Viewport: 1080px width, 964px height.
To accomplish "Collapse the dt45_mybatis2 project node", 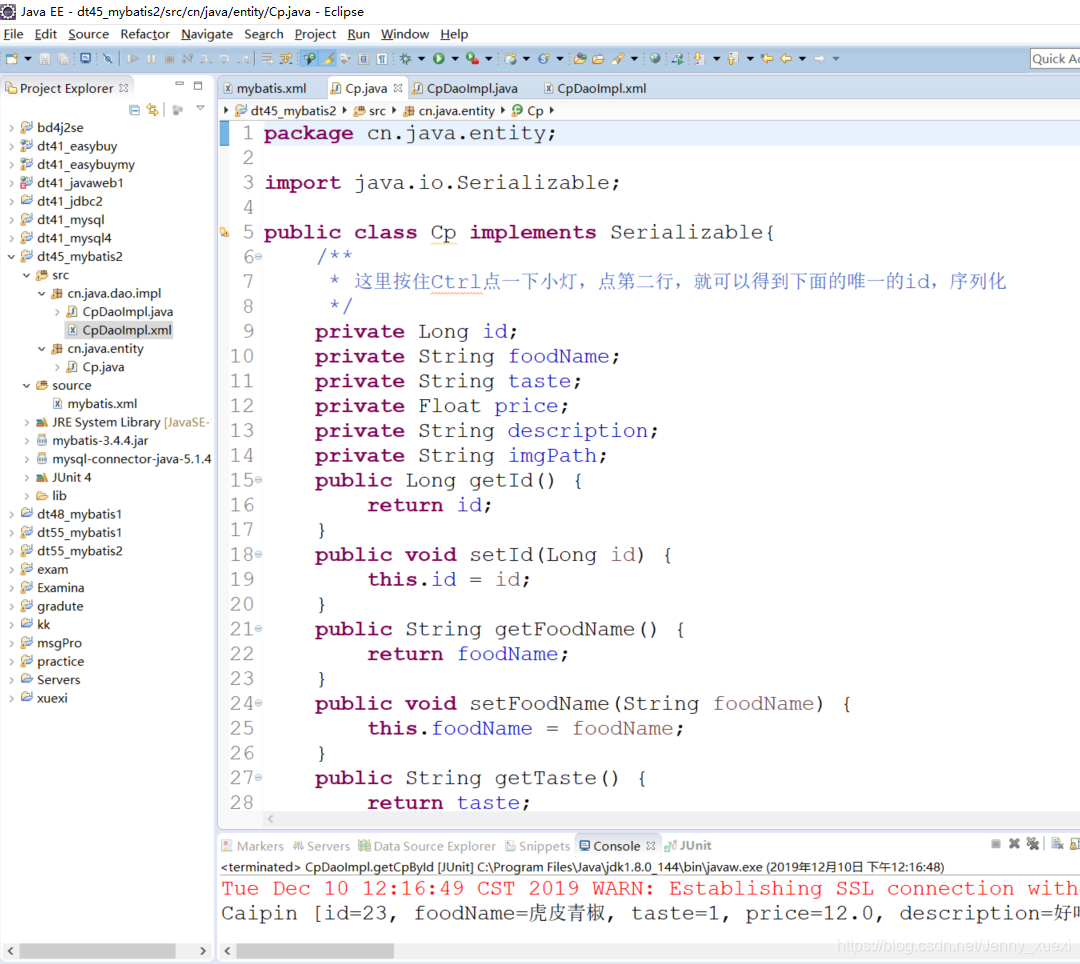I will click(x=11, y=256).
